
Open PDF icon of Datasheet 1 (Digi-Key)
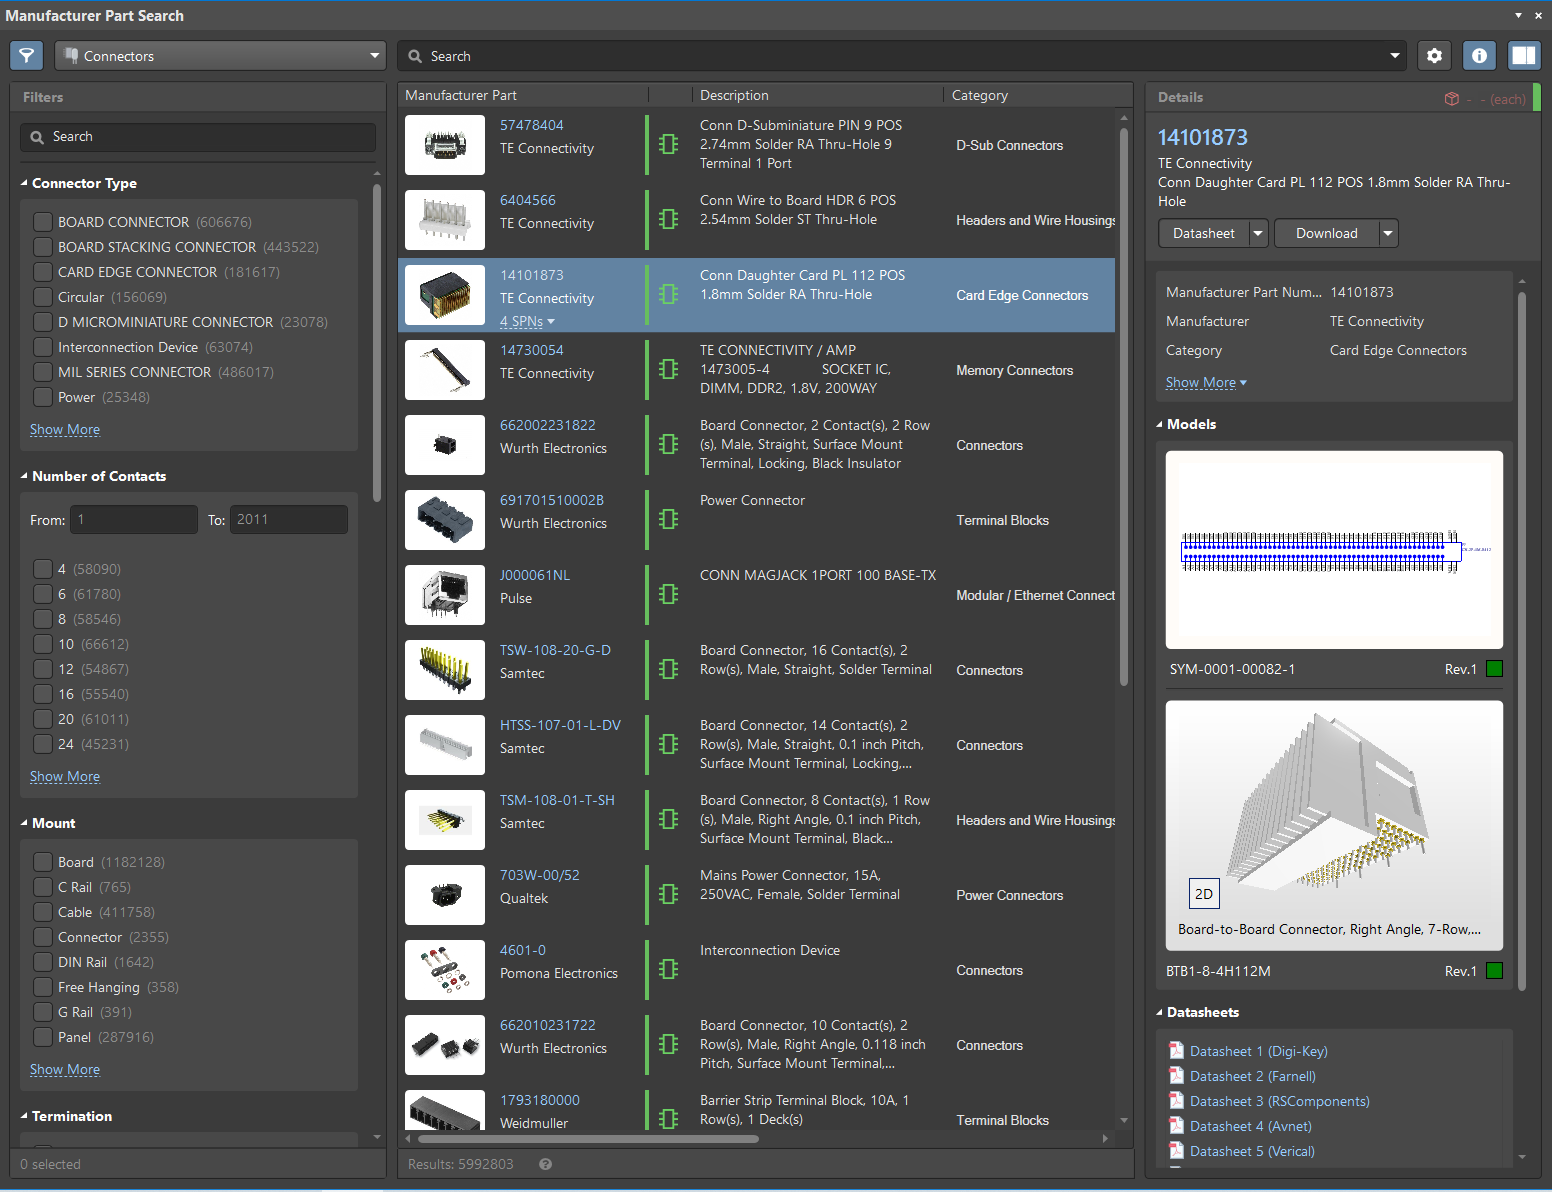[x=1177, y=1050]
